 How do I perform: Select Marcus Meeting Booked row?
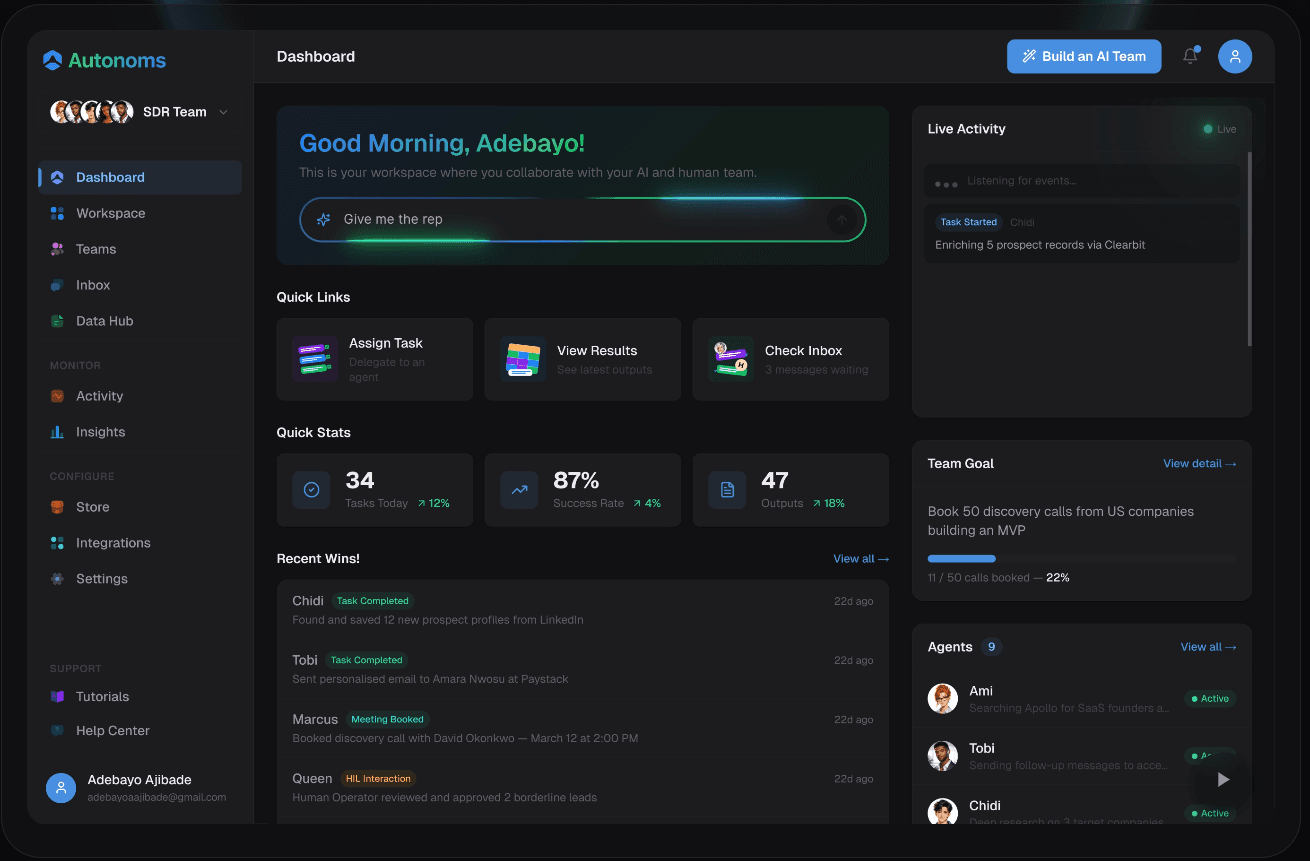pos(583,728)
